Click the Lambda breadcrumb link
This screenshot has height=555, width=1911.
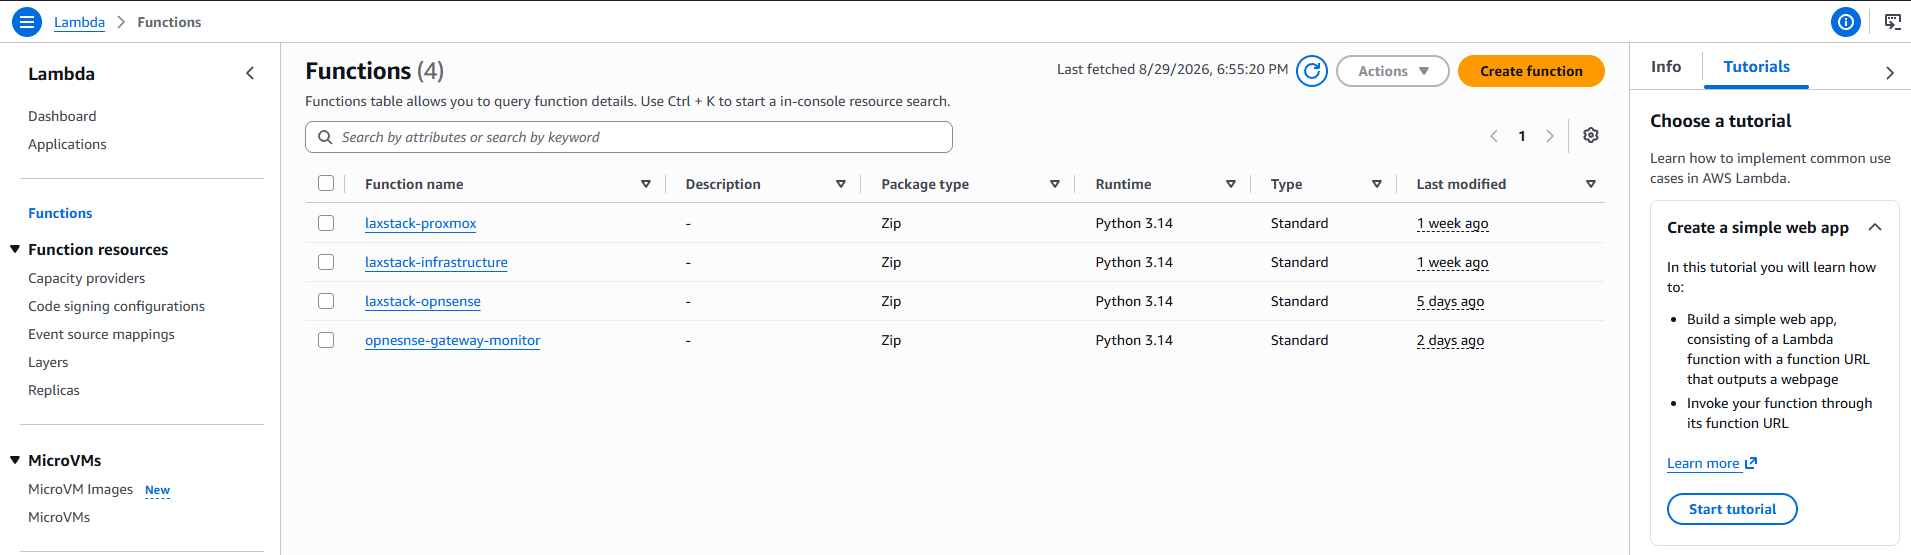tap(79, 22)
